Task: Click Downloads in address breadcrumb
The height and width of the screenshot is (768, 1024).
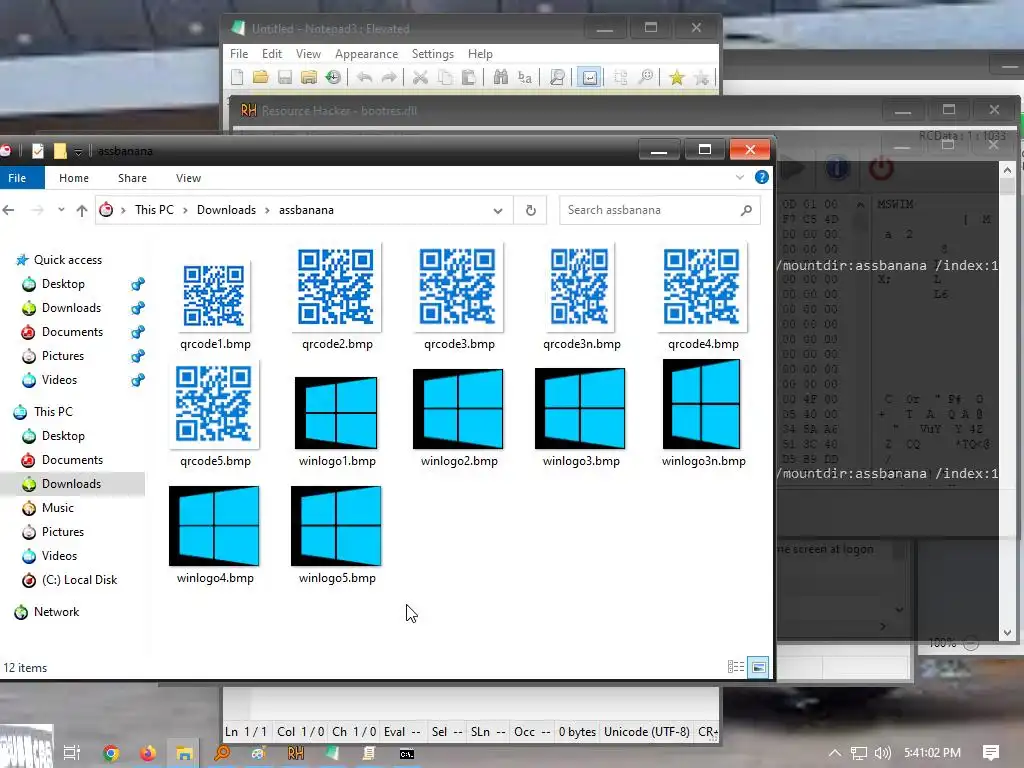Action: (x=226, y=210)
